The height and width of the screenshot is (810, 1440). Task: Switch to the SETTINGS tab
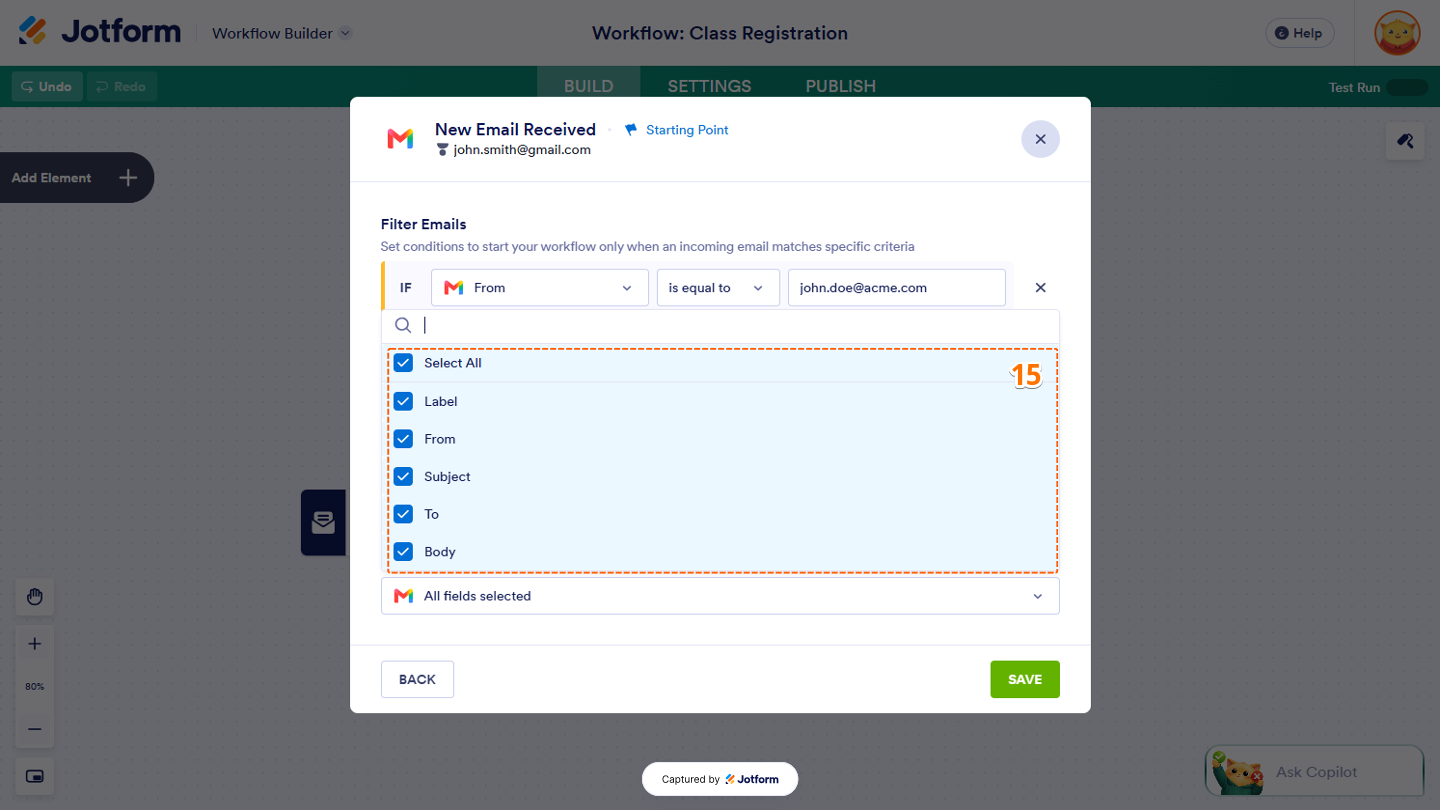pyautogui.click(x=709, y=86)
